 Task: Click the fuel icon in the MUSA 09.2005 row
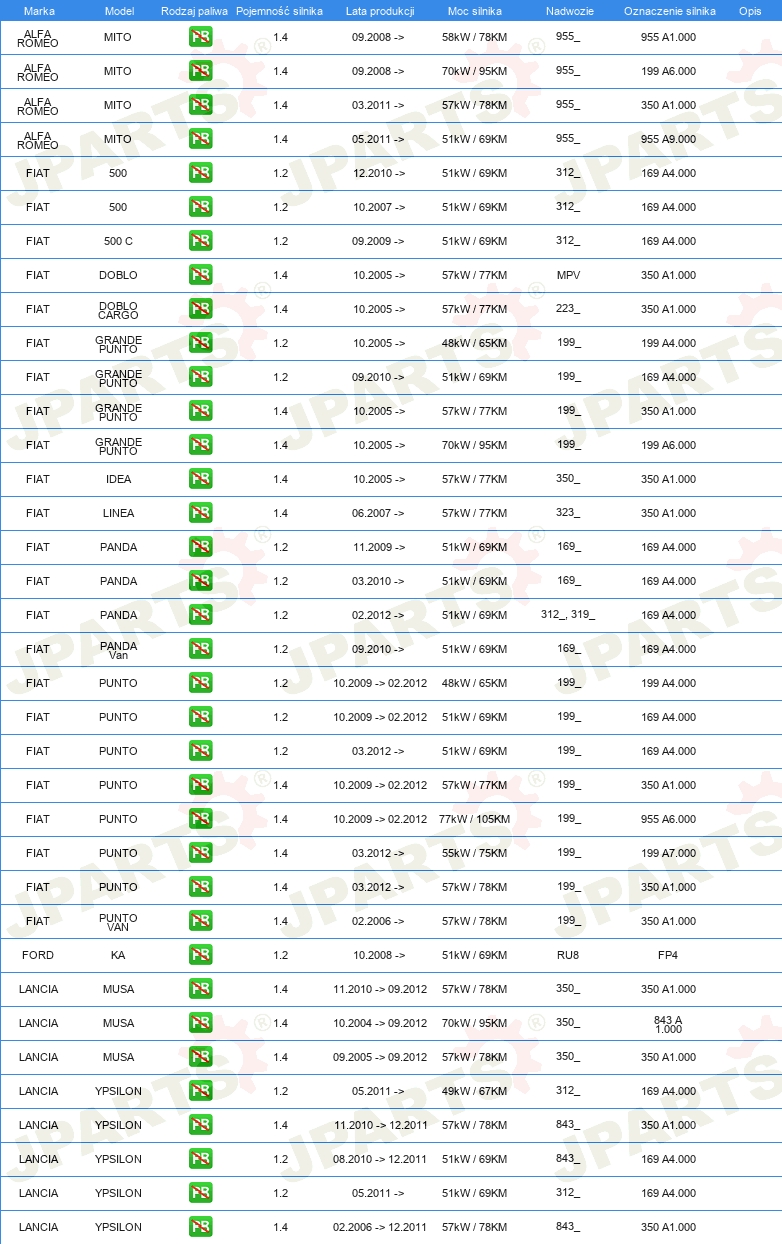[x=200, y=1057]
